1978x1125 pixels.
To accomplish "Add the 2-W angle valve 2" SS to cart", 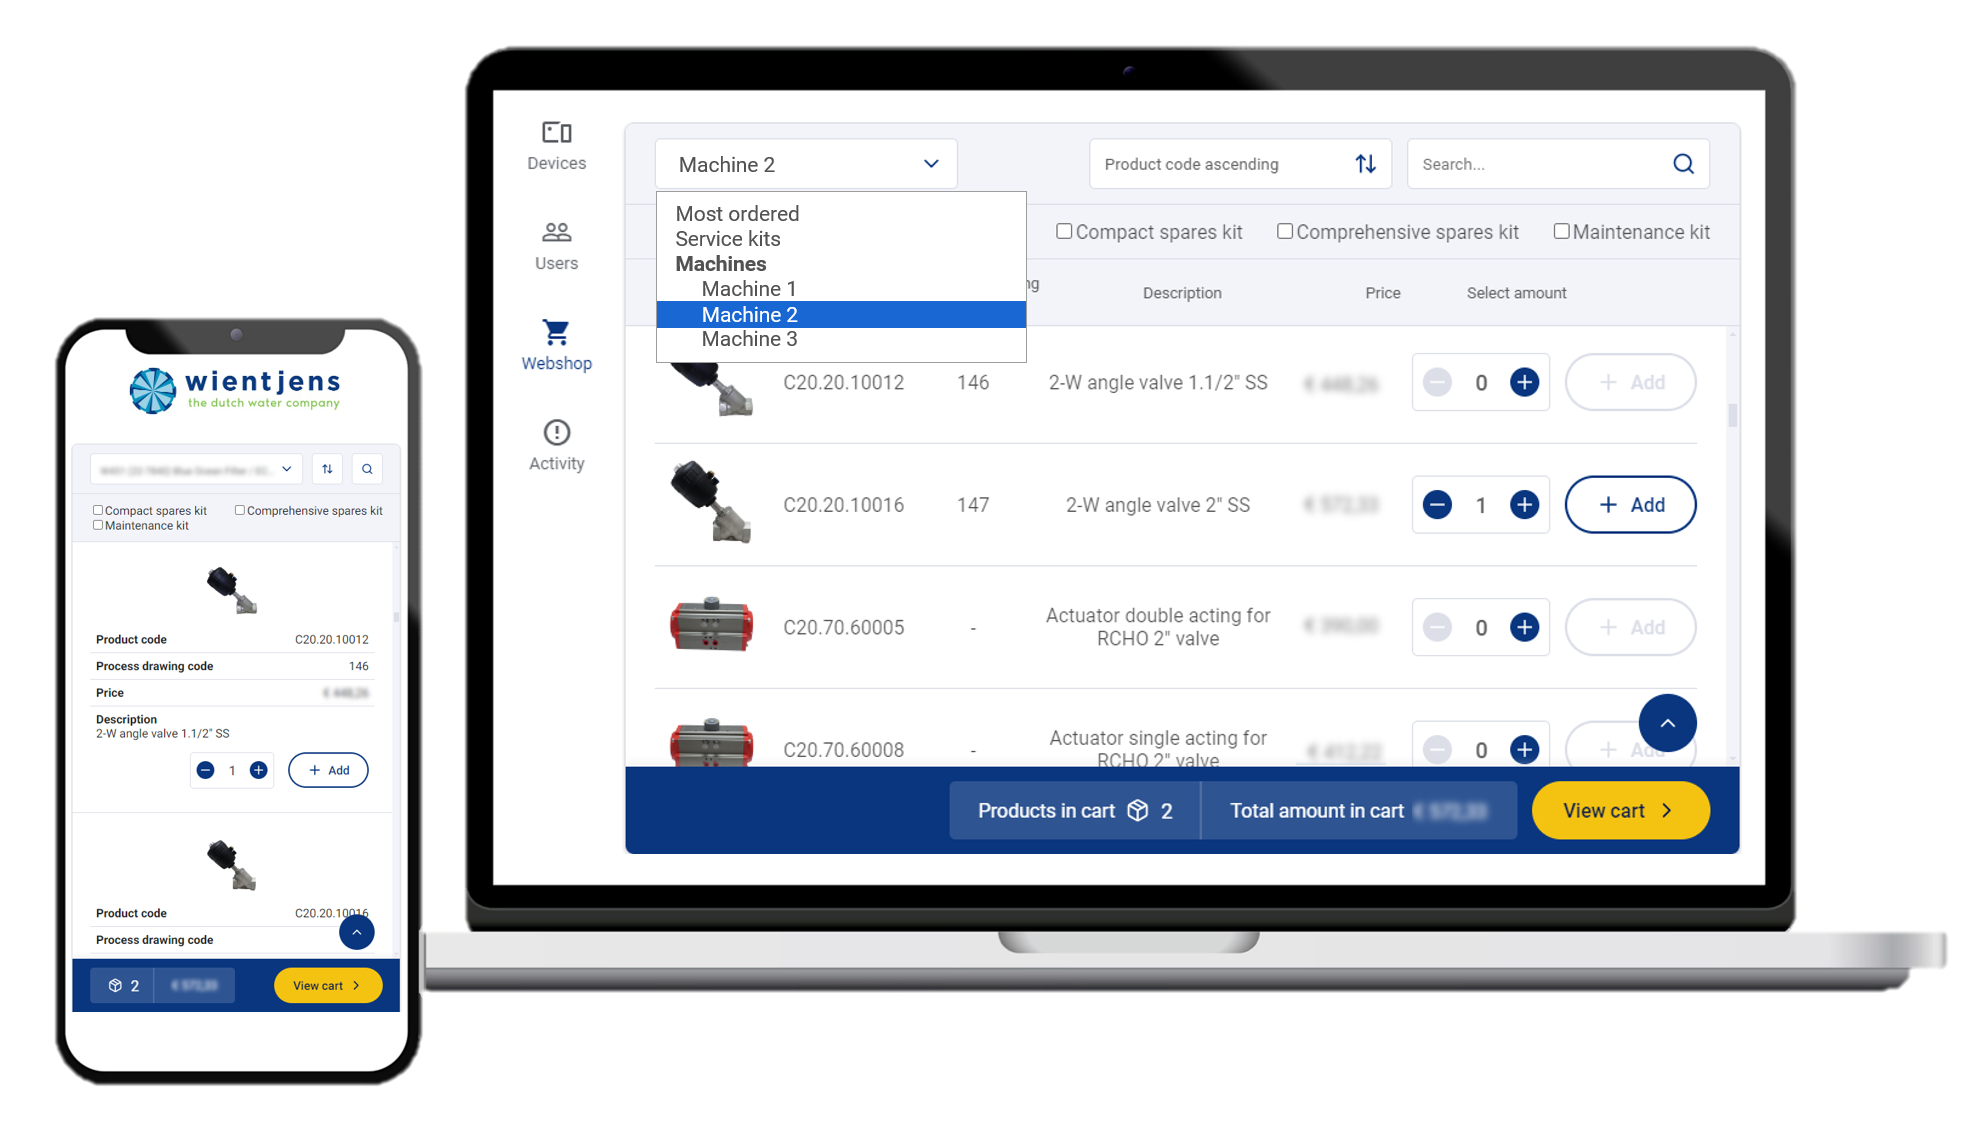I will (1630, 505).
